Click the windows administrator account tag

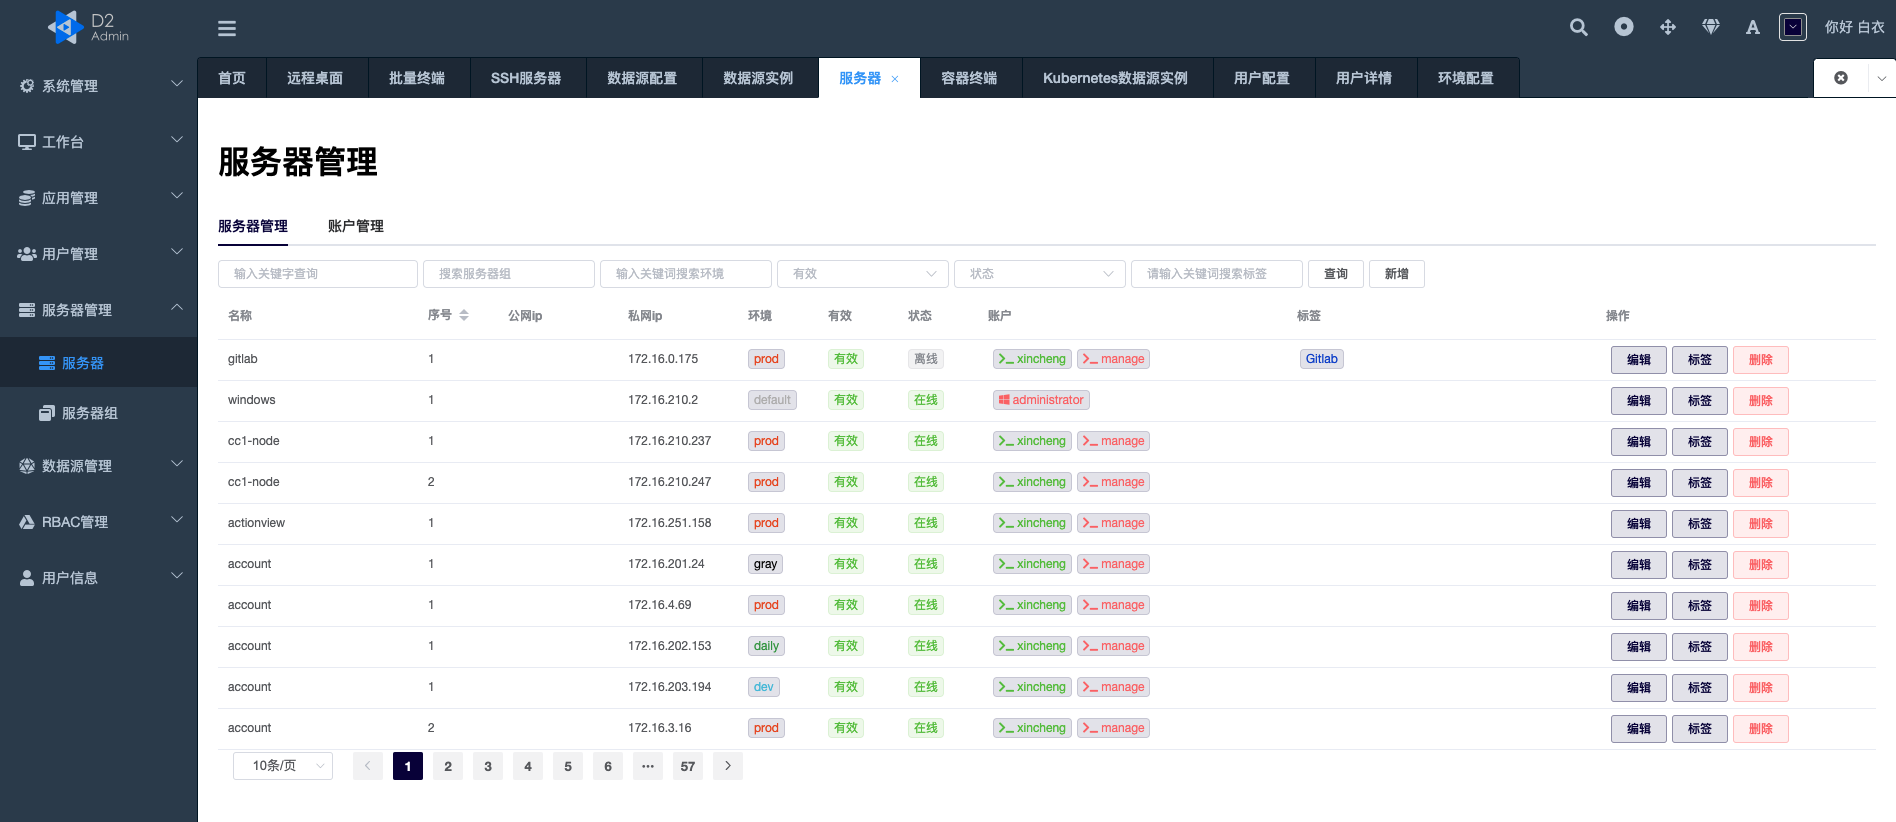[1041, 400]
